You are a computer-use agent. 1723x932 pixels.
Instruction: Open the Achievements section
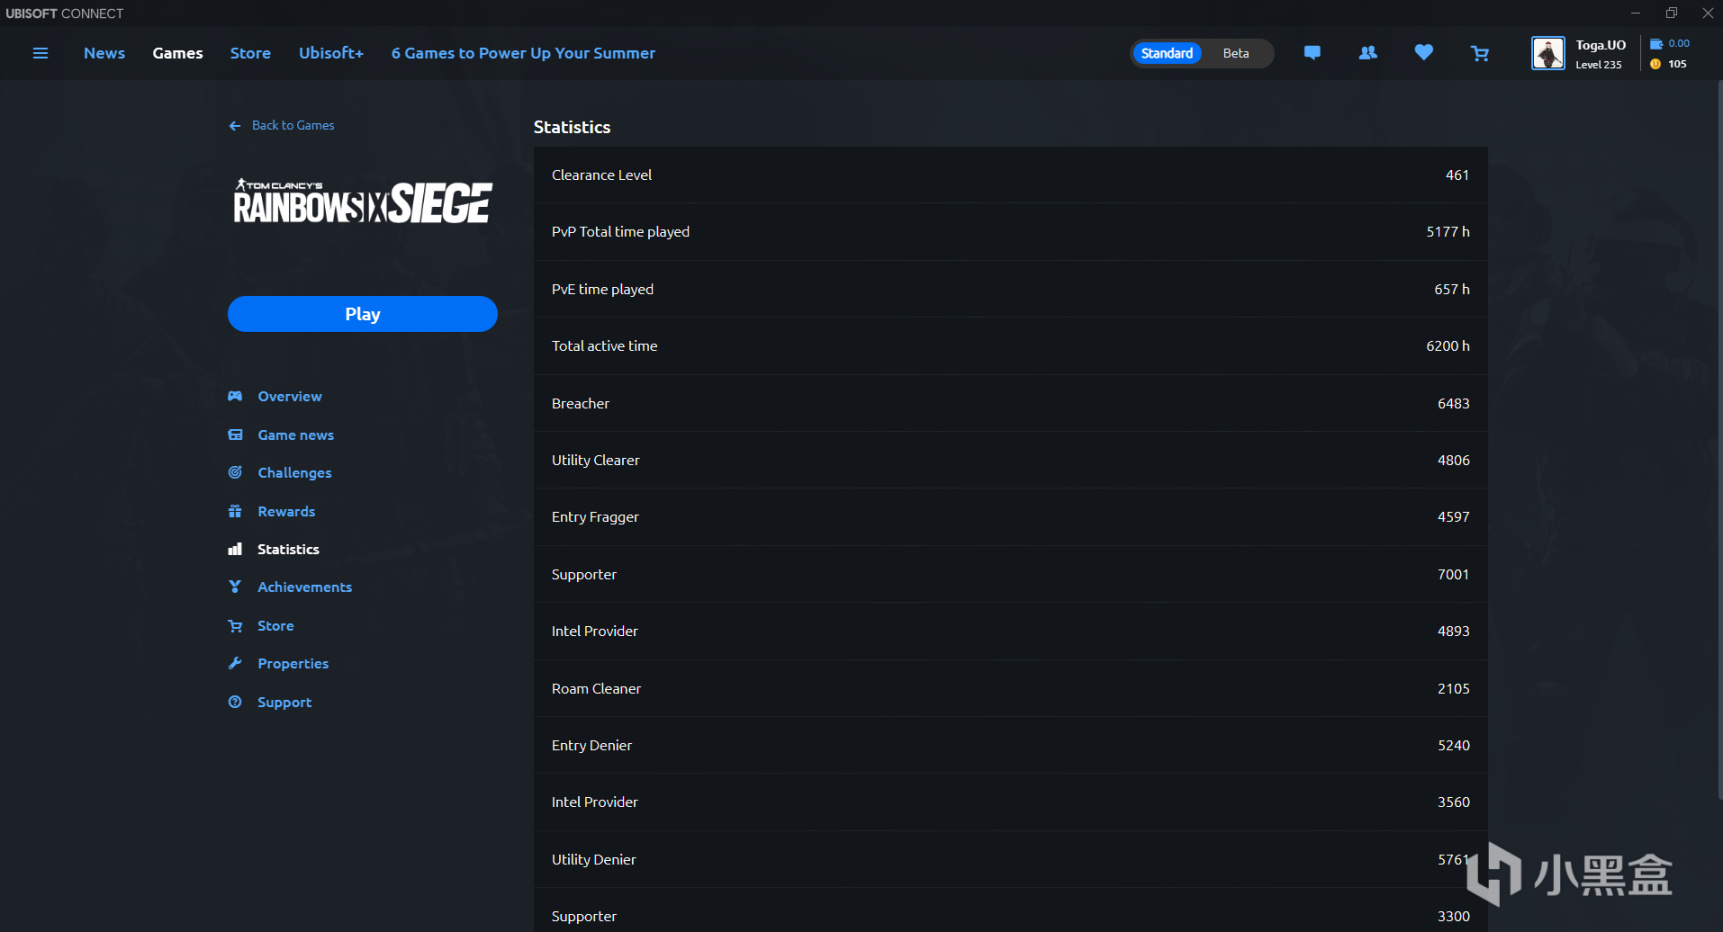(x=305, y=587)
